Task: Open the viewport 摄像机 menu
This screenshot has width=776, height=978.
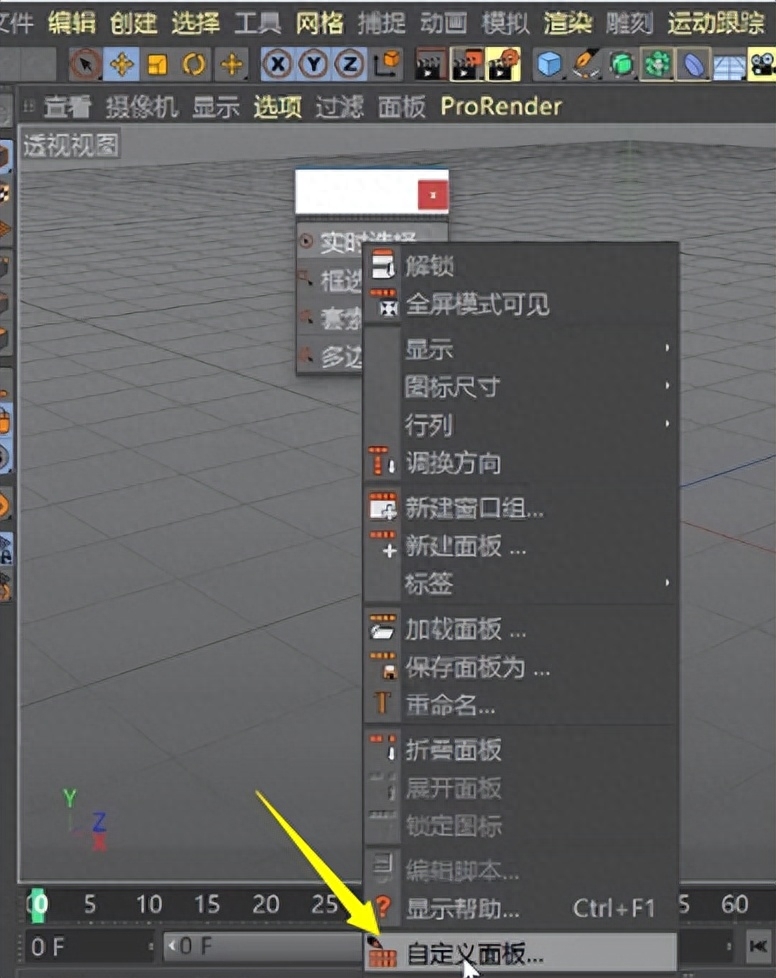Action: coord(142,107)
